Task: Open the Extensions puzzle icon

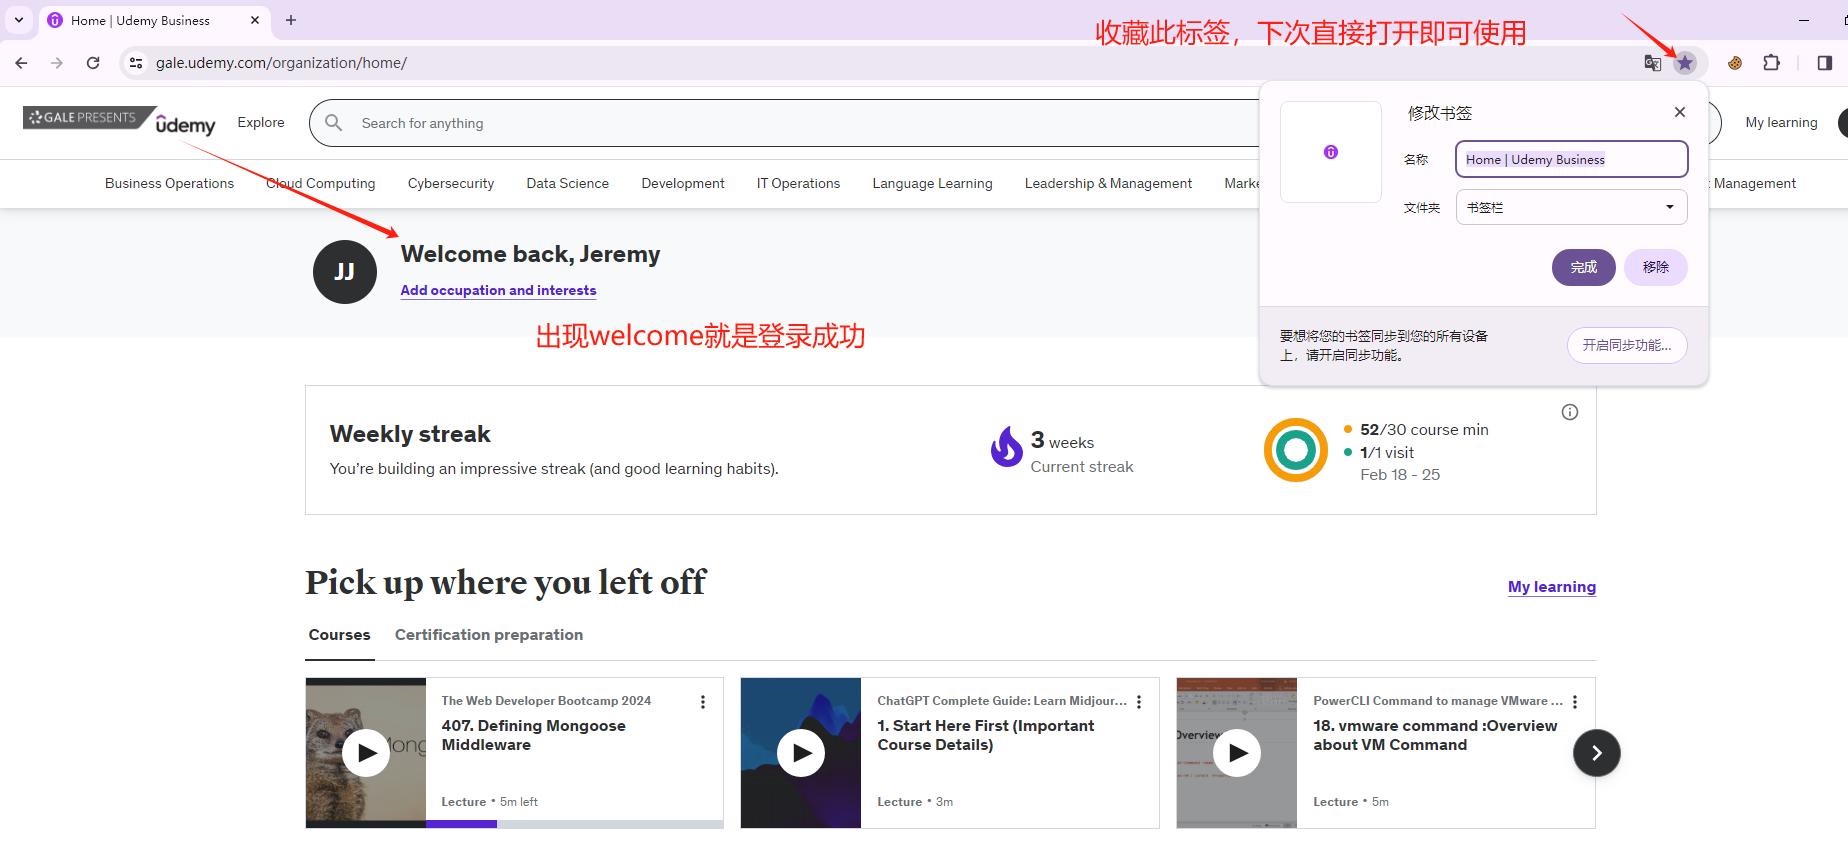Action: coord(1771,63)
